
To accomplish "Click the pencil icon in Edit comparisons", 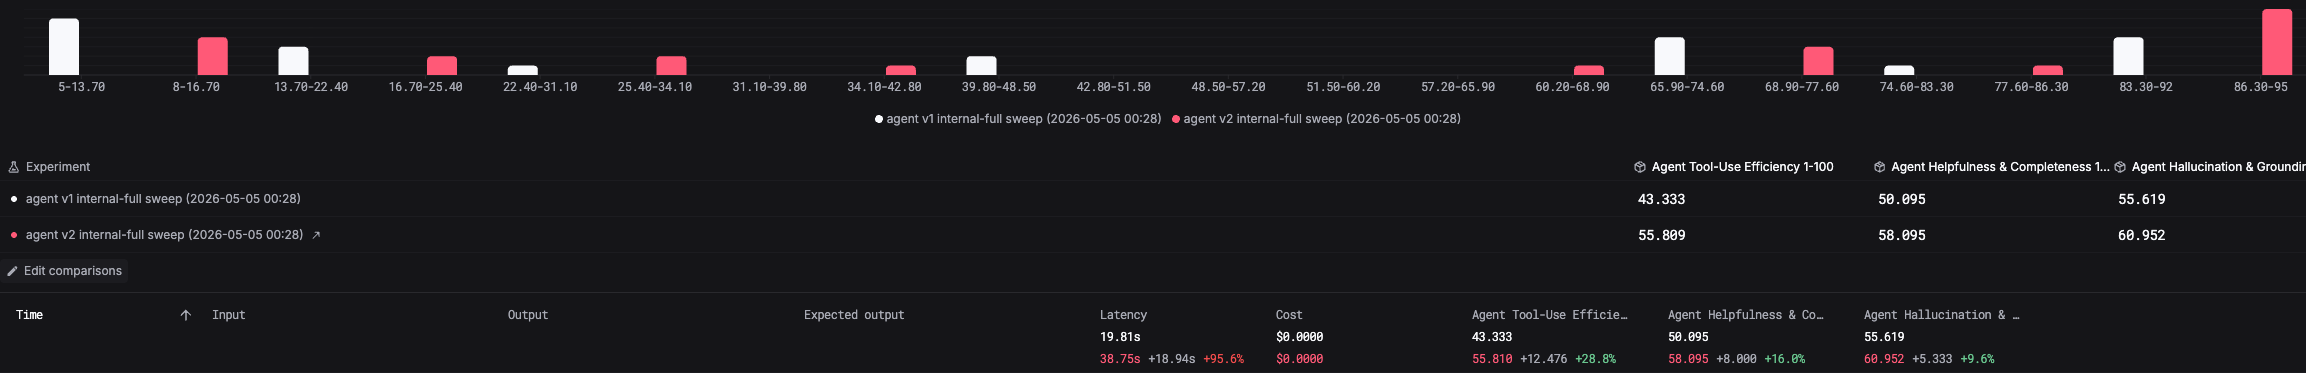I will pyautogui.click(x=13, y=271).
